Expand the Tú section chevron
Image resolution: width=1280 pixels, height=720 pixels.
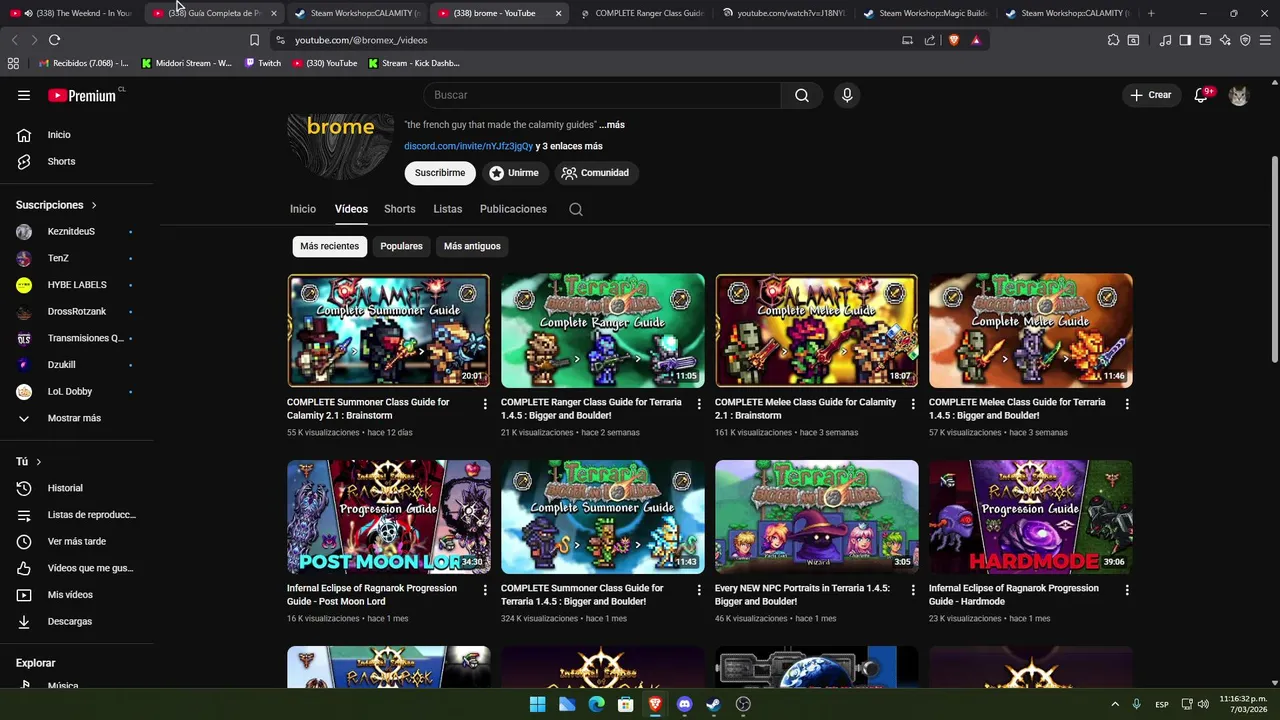38,462
